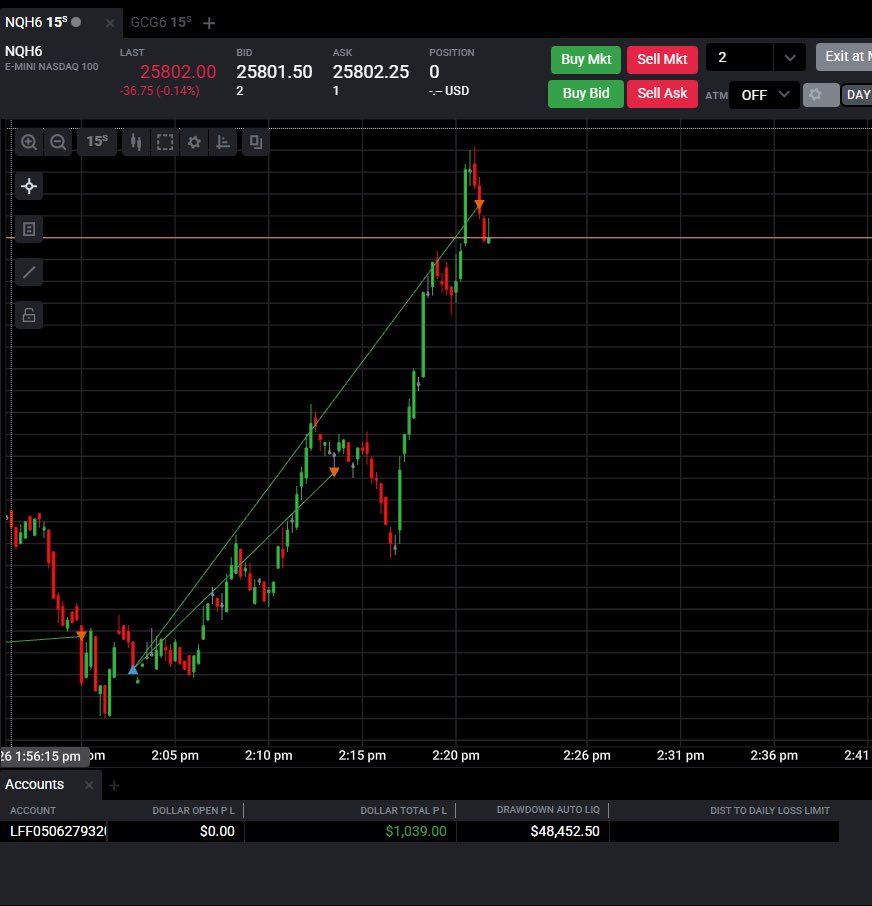Screen dimensions: 872x906
Task: Select the 15s timeframe button
Action: [97, 141]
